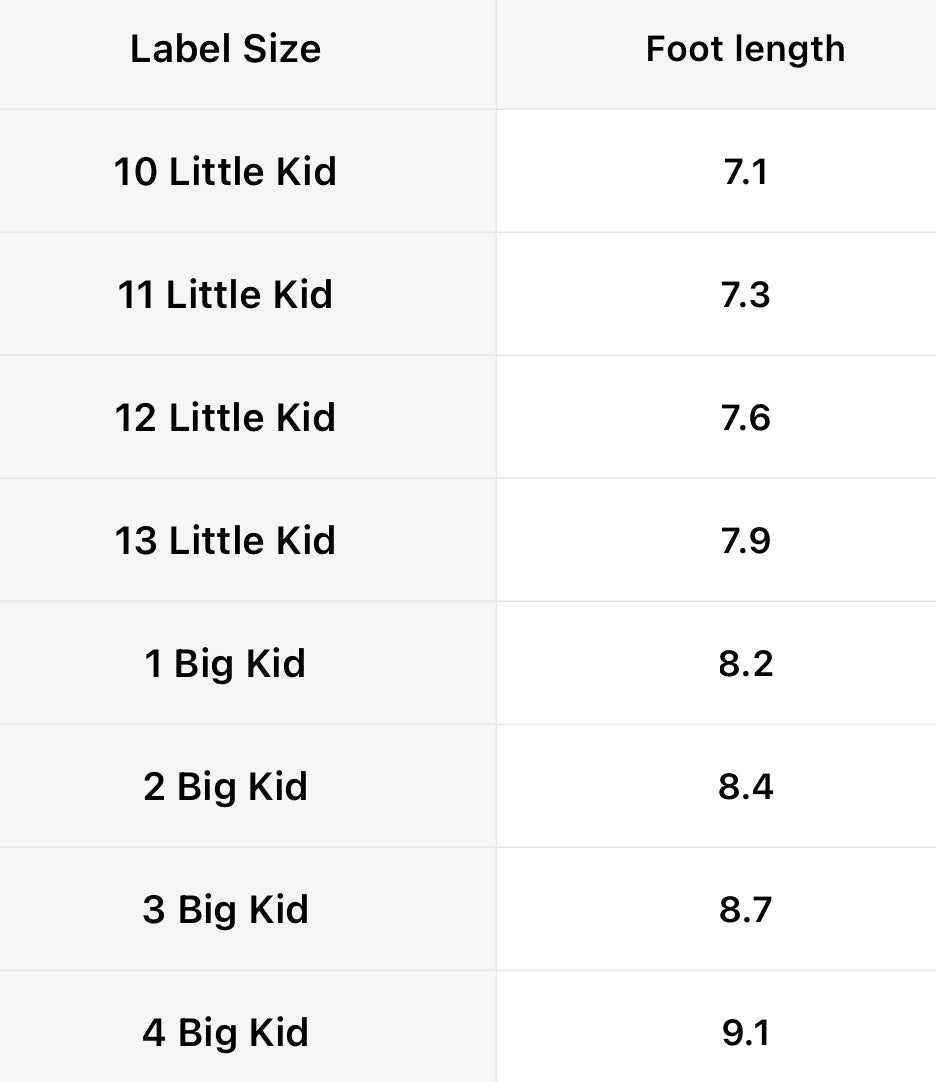The height and width of the screenshot is (1082, 936).
Task: Click the 9.1 foot length value
Action: [745, 1033]
